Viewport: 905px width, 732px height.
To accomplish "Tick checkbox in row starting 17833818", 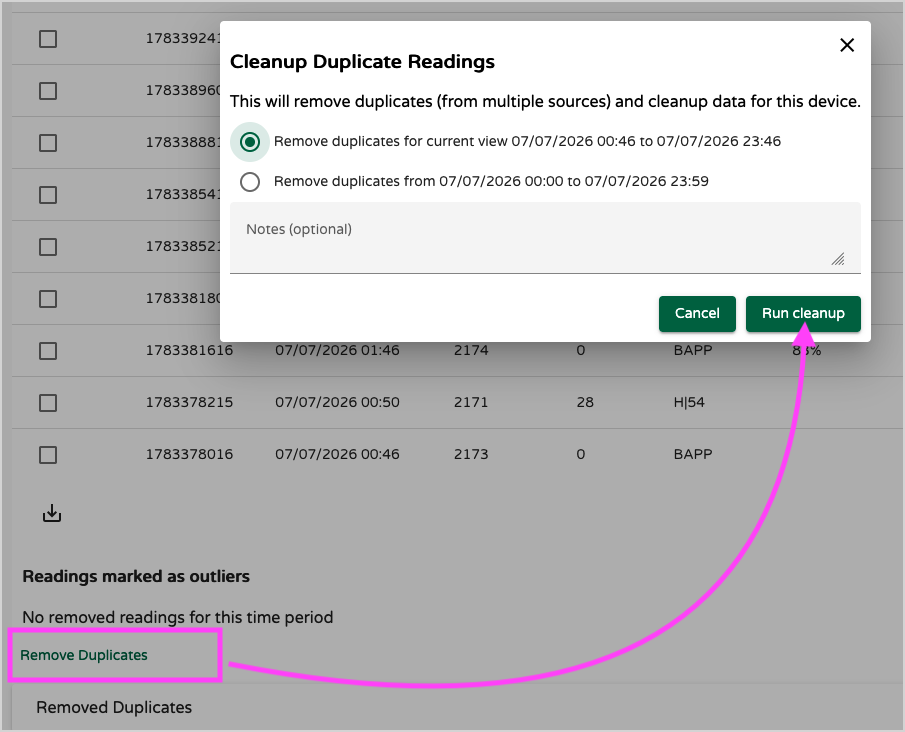I will coord(48,298).
